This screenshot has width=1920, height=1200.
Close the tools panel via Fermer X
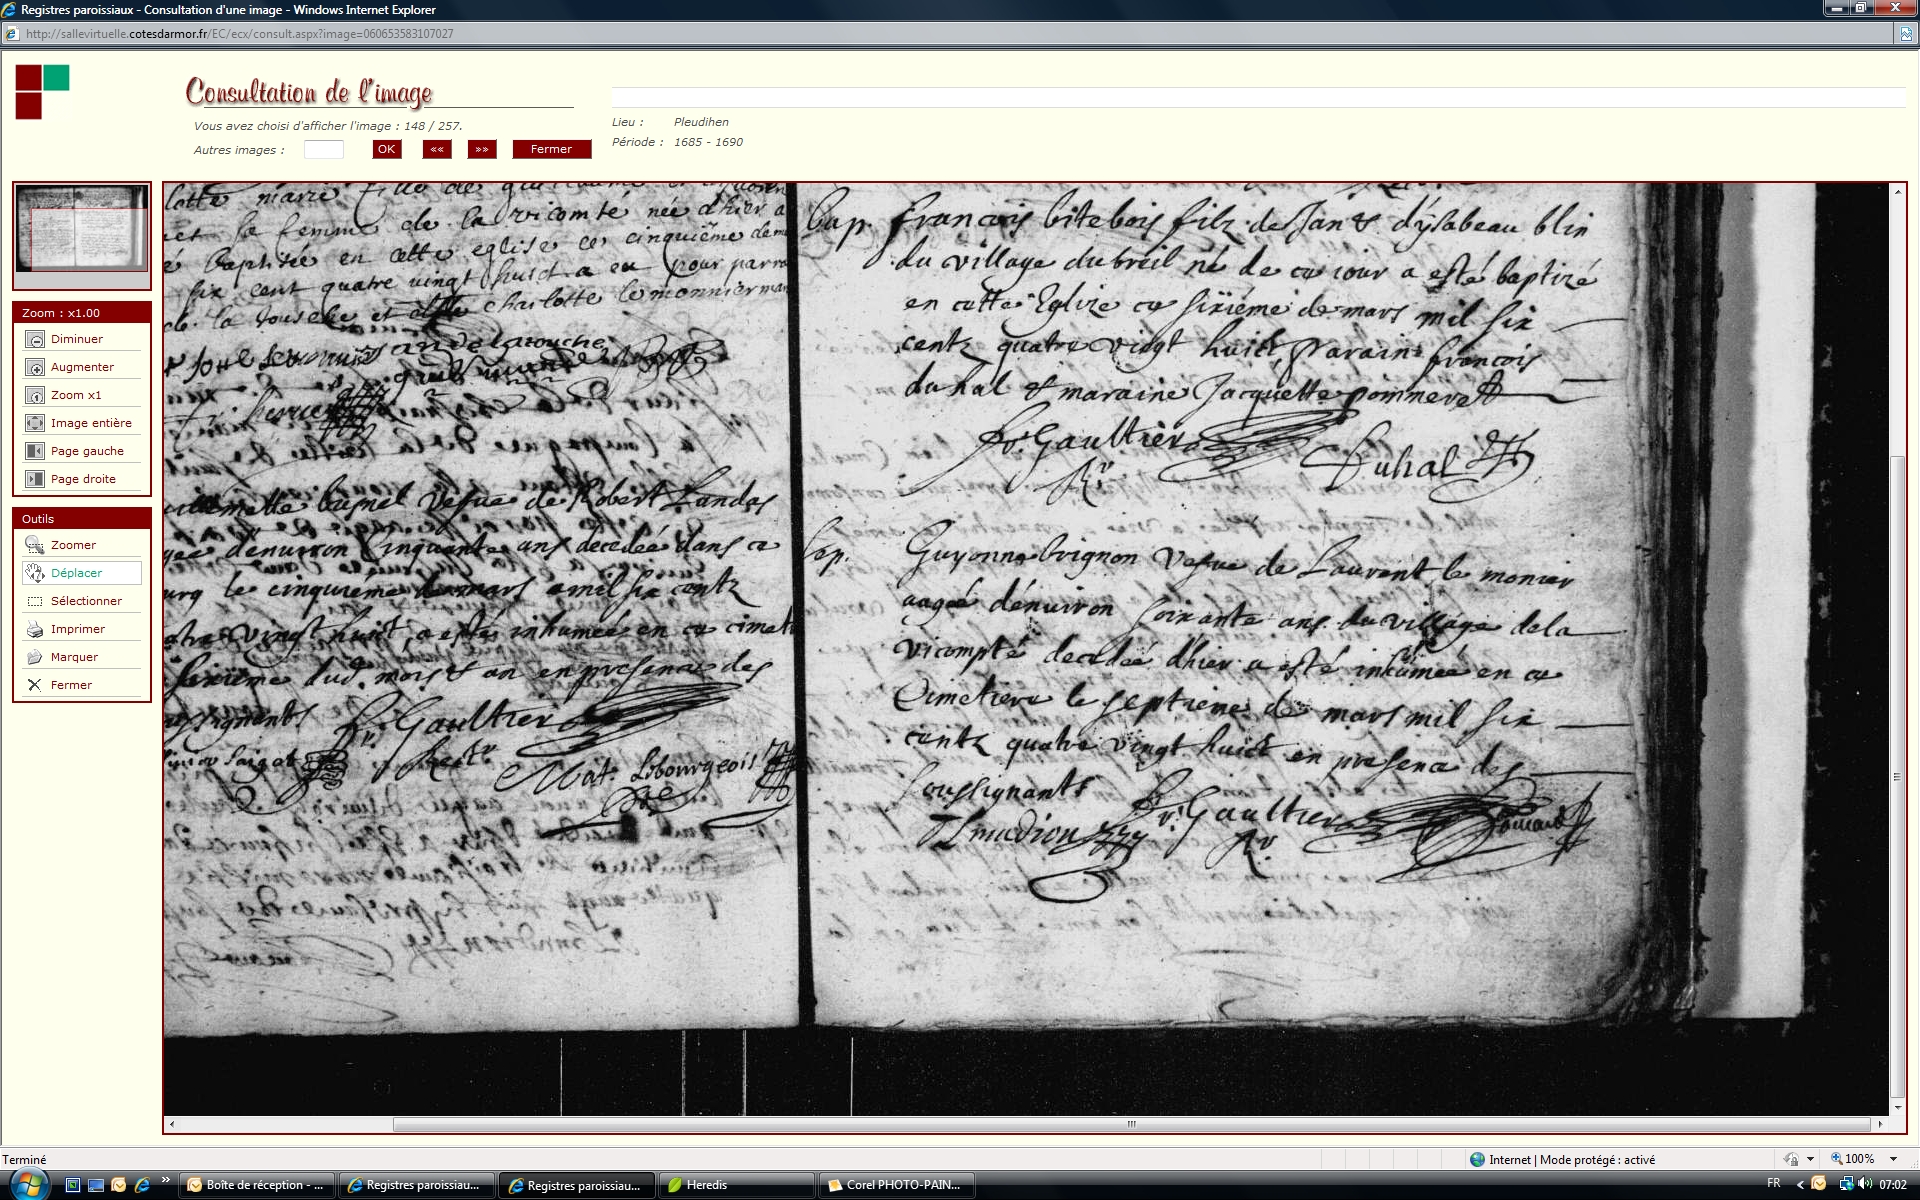click(35, 686)
